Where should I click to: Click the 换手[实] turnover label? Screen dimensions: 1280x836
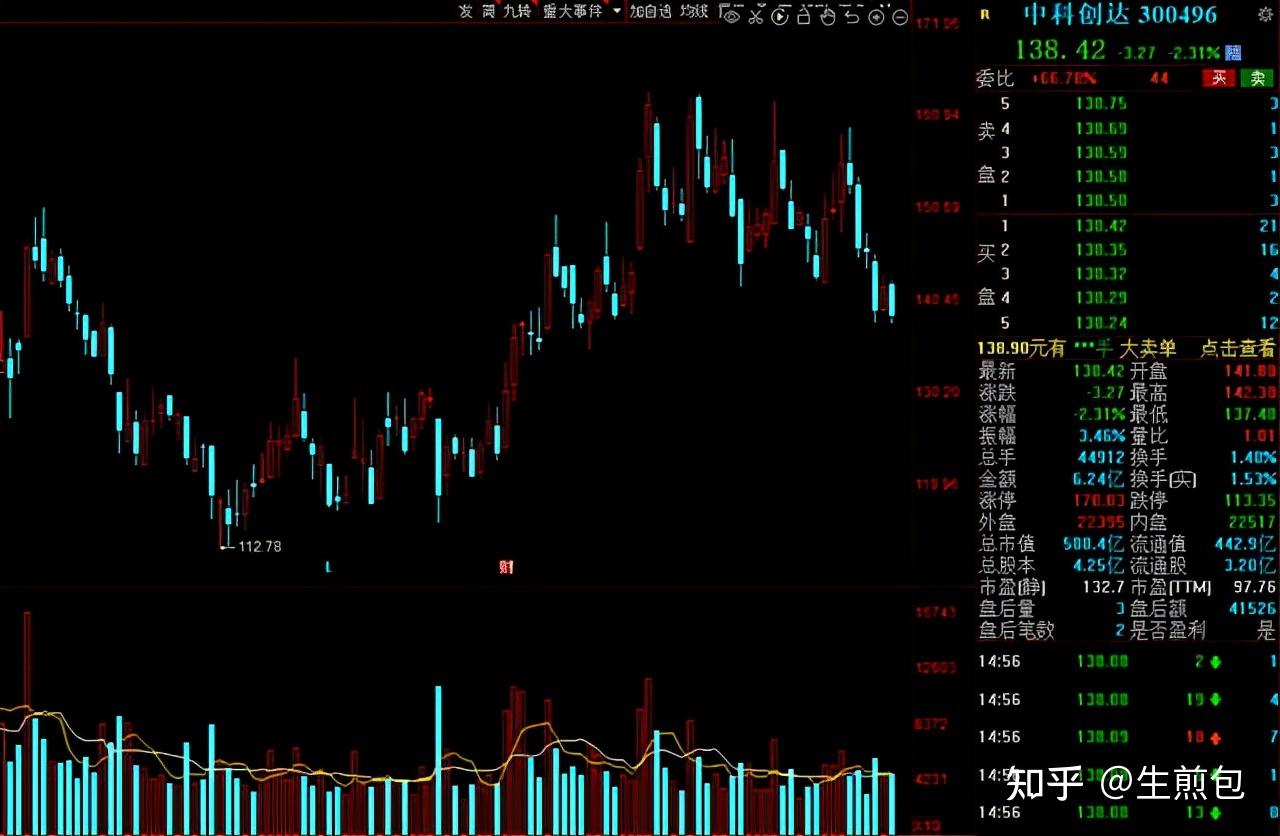pyautogui.click(x=1163, y=479)
